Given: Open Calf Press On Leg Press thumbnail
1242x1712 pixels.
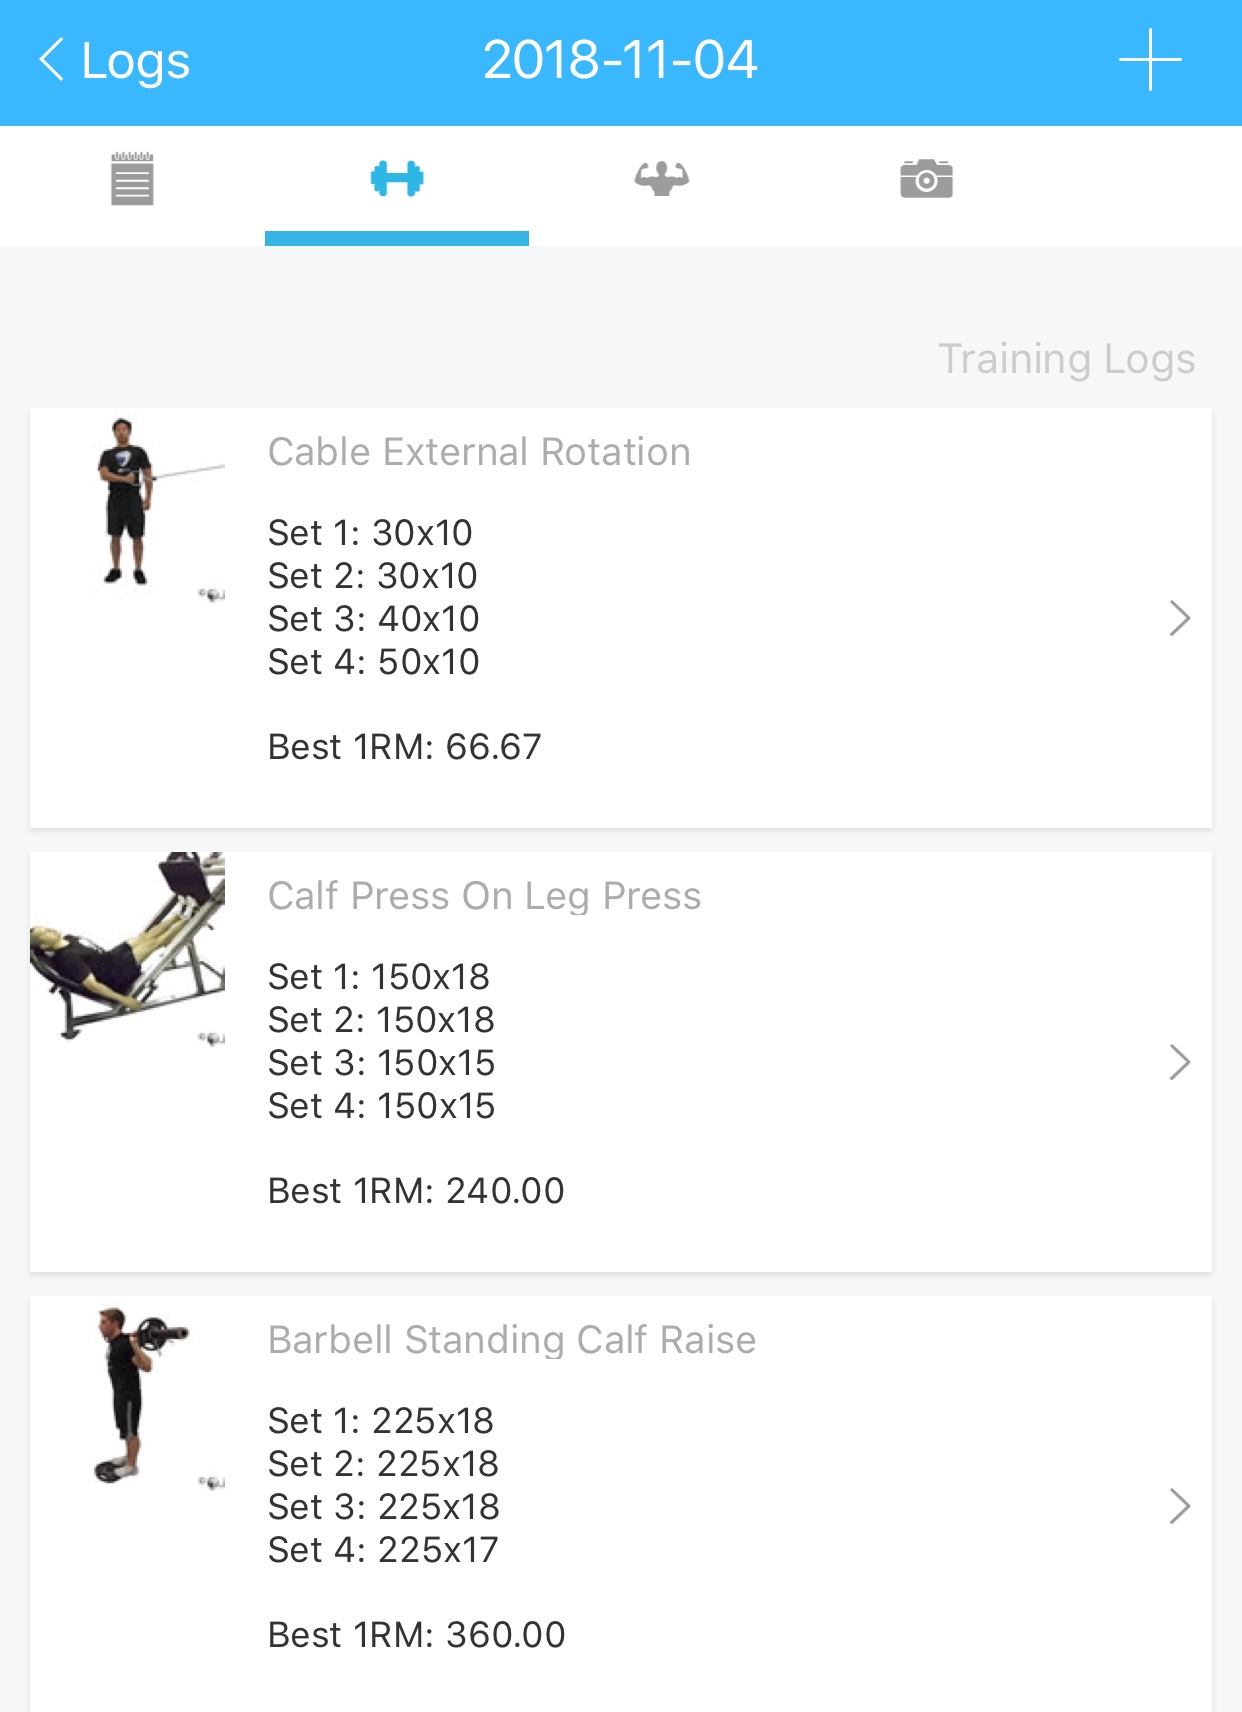Looking at the screenshot, I should pyautogui.click(x=128, y=945).
